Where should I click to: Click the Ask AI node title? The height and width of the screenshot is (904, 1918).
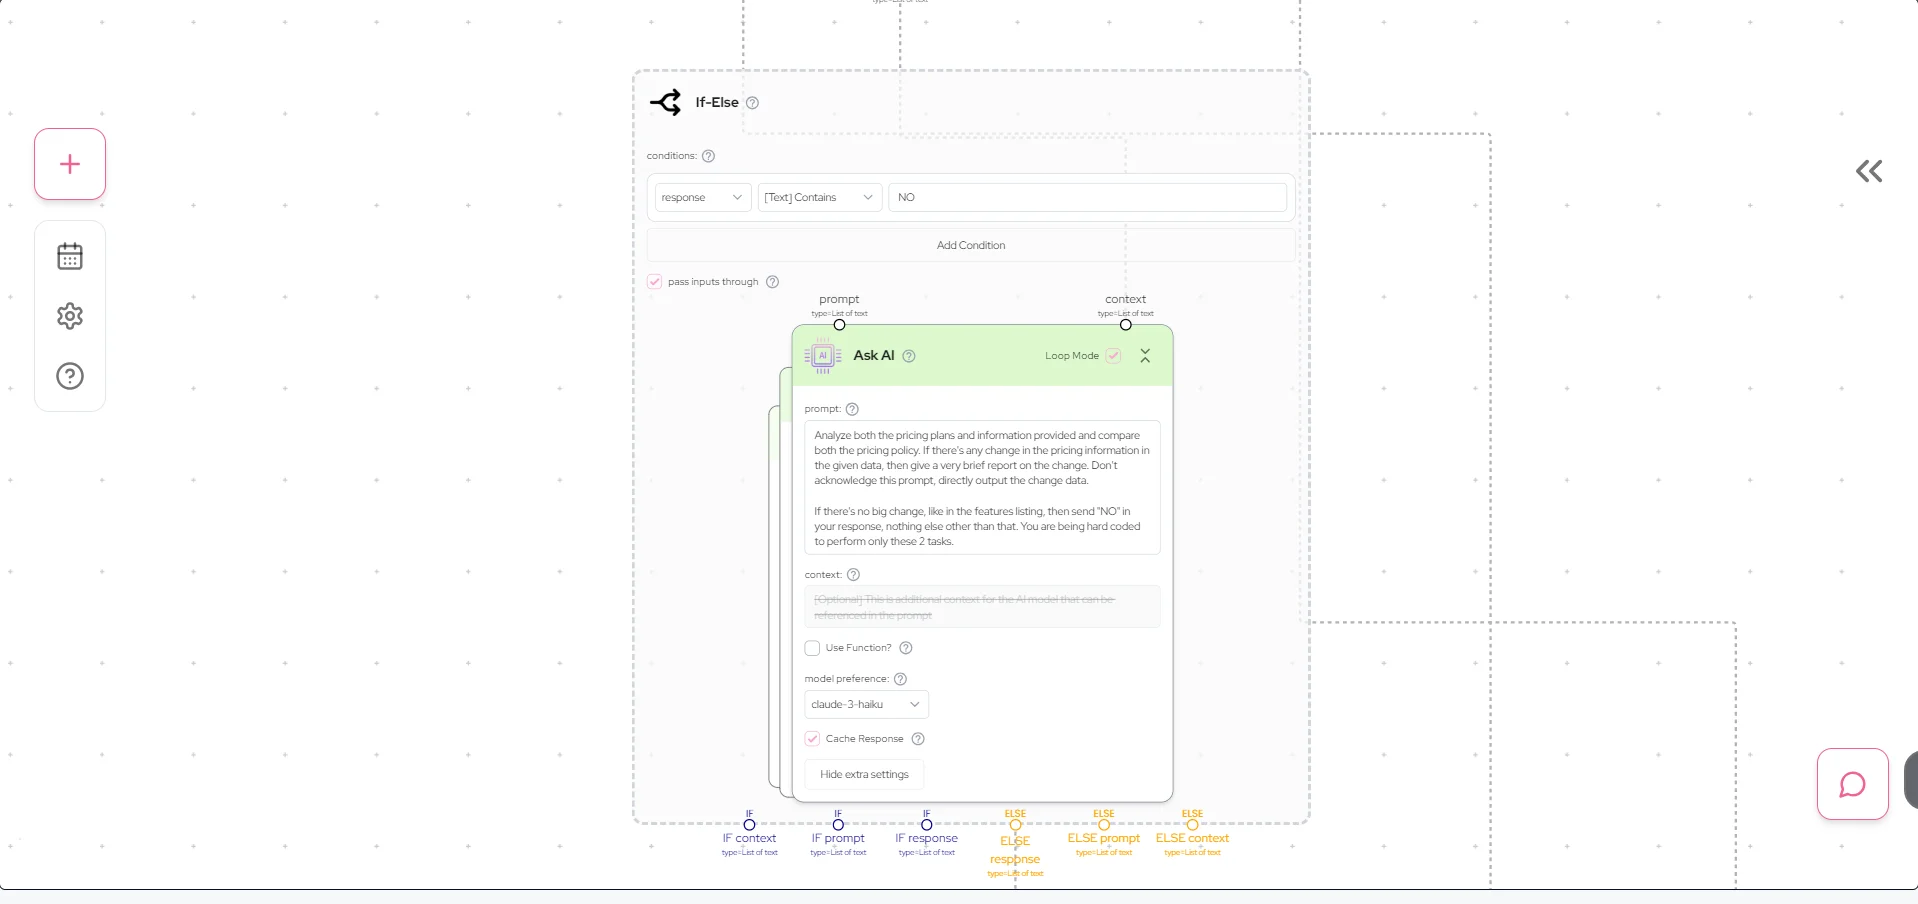874,356
